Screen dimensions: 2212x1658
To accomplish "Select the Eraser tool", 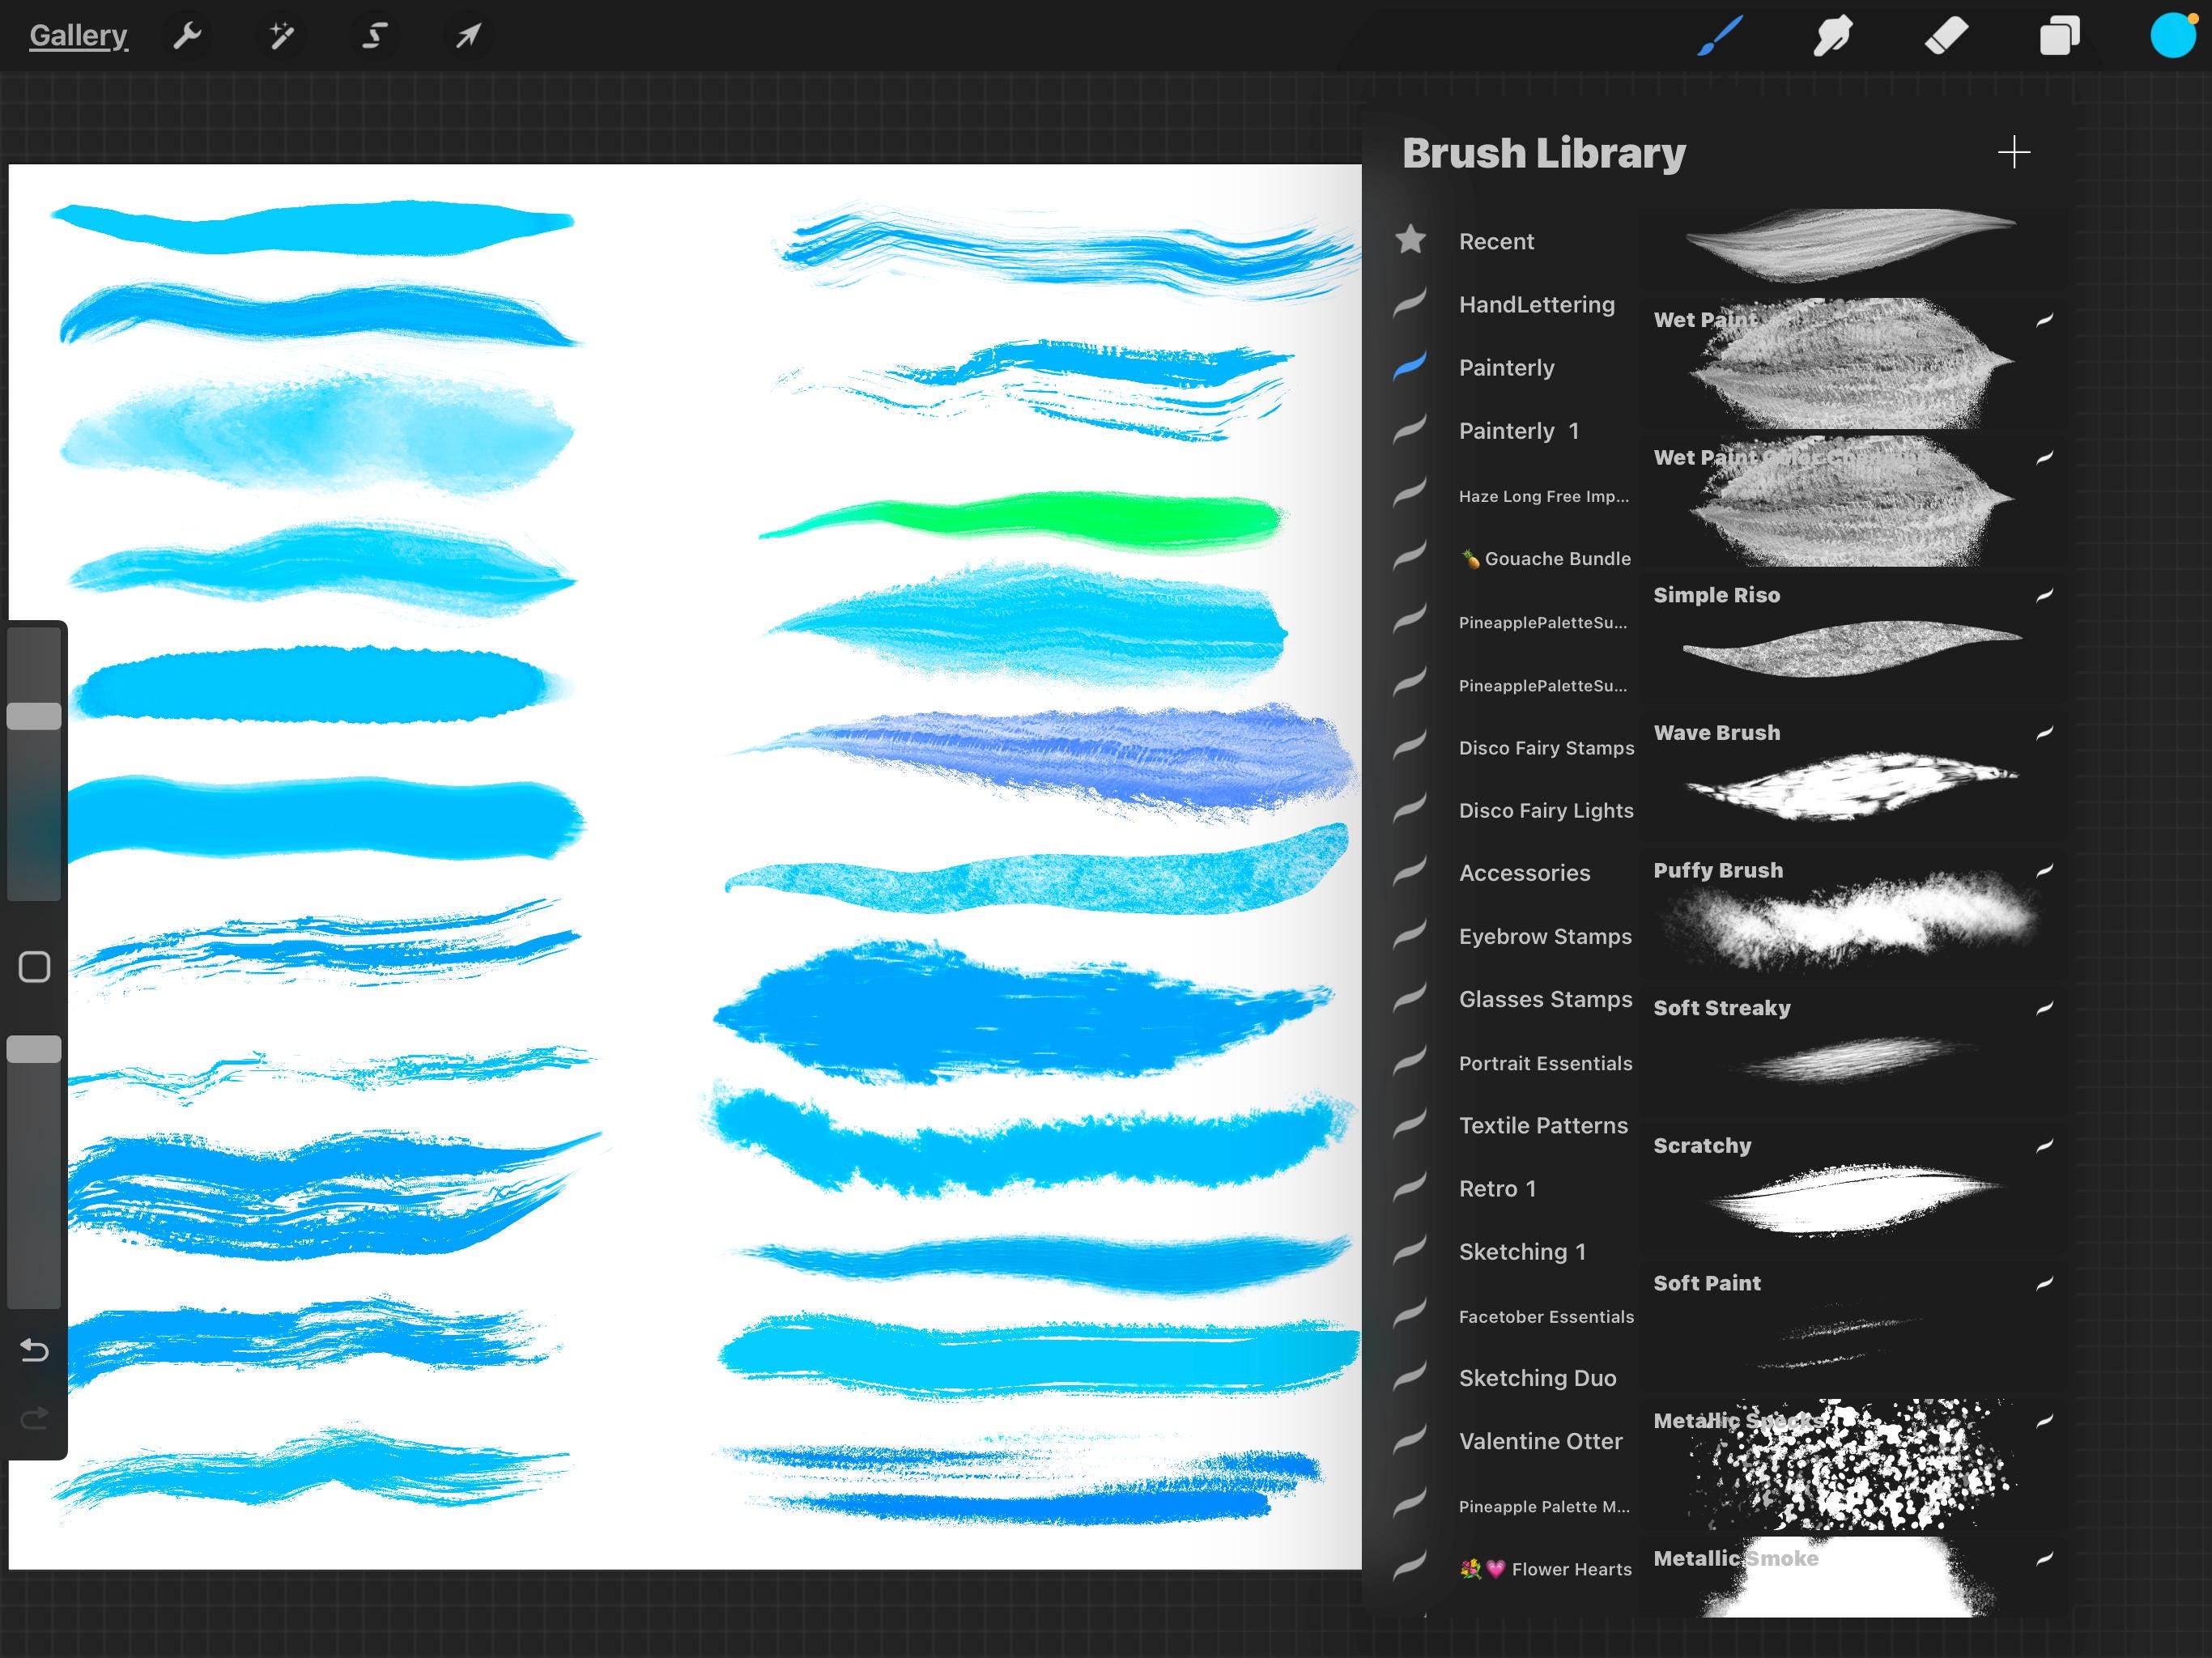I will pyautogui.click(x=1946, y=36).
